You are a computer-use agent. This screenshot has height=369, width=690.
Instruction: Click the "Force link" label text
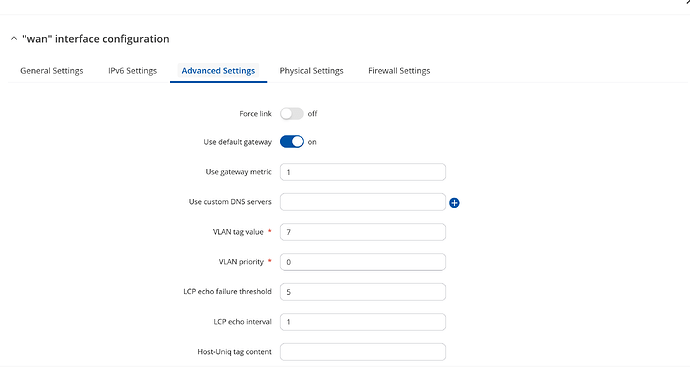pos(255,113)
